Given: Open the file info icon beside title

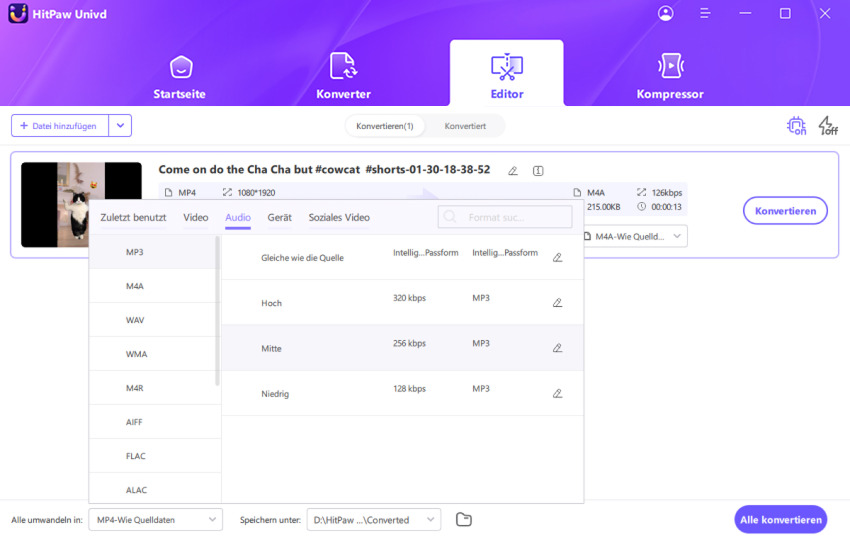Looking at the screenshot, I should 538,171.
